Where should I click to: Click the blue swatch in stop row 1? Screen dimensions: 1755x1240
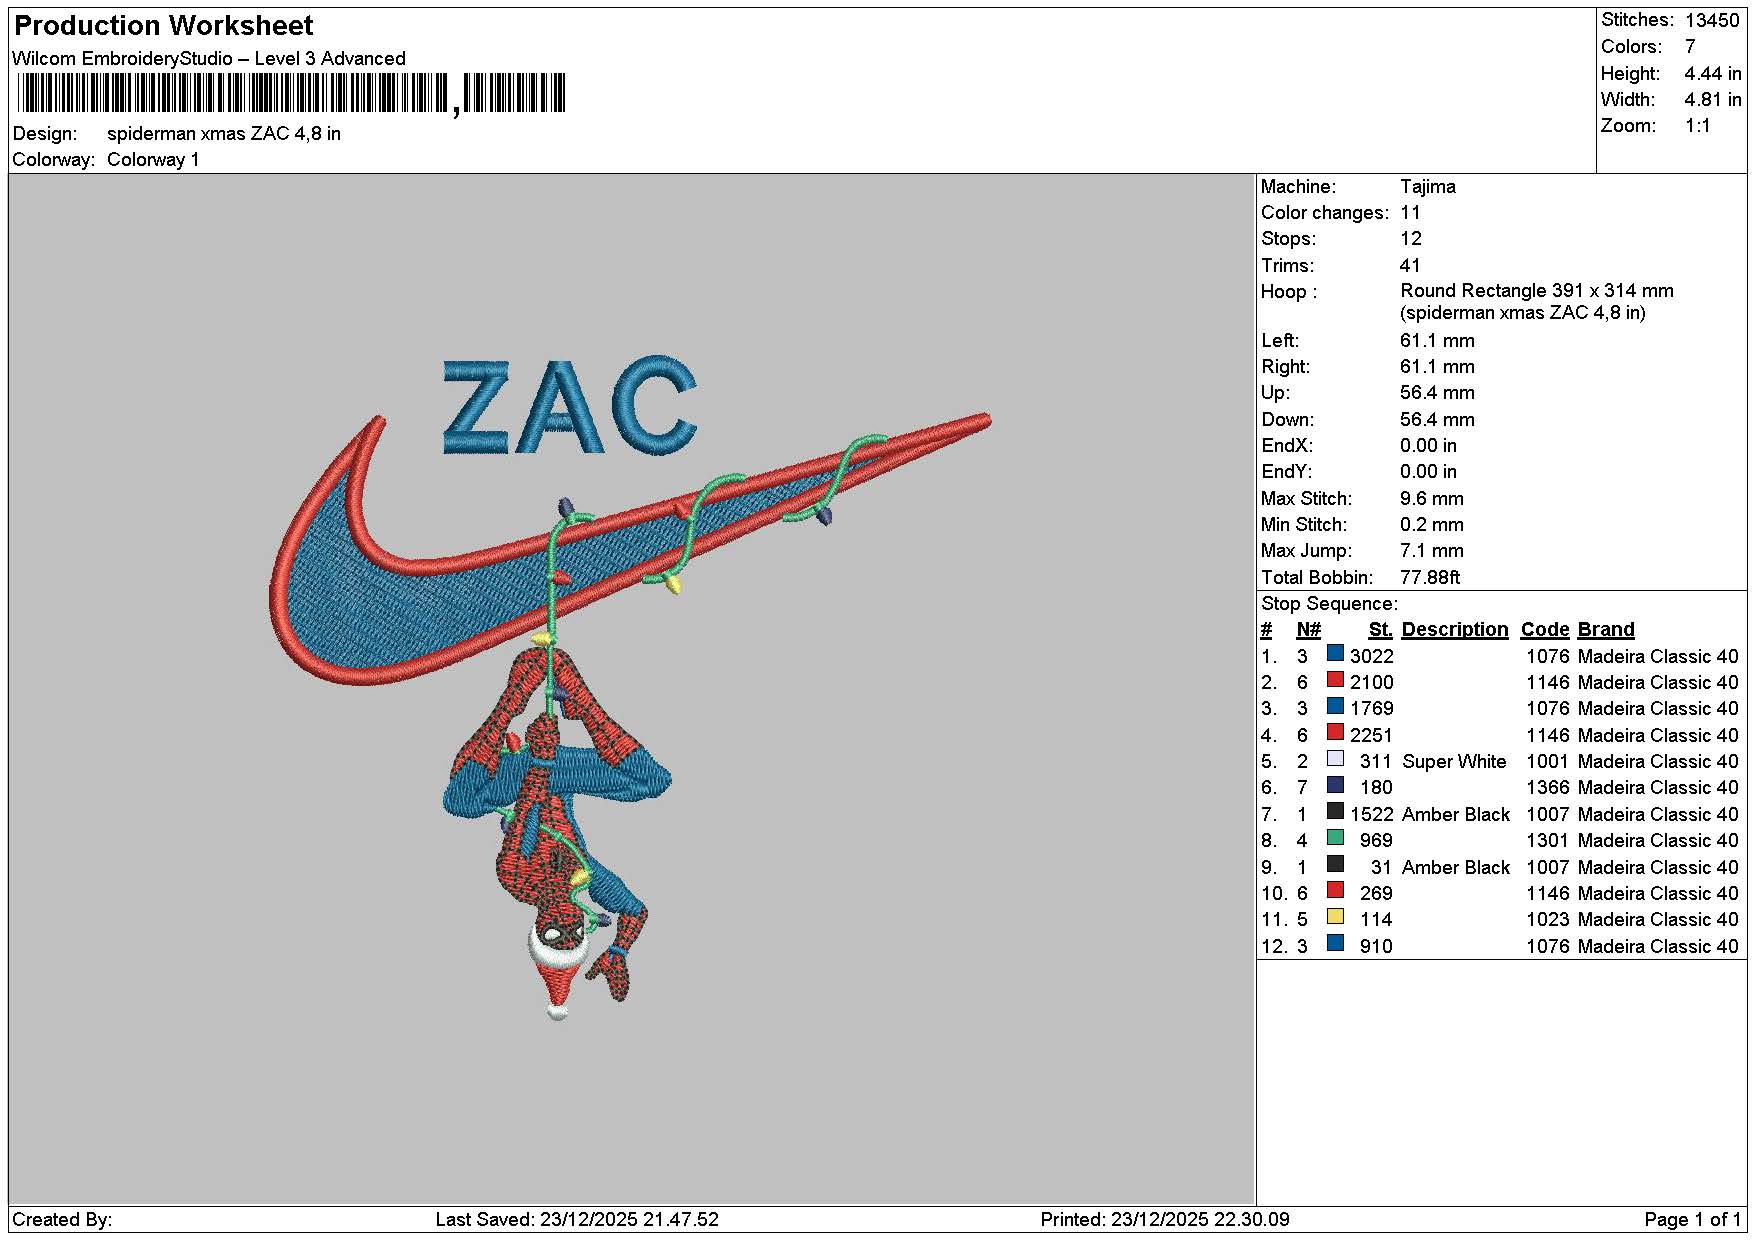[x=1335, y=654]
